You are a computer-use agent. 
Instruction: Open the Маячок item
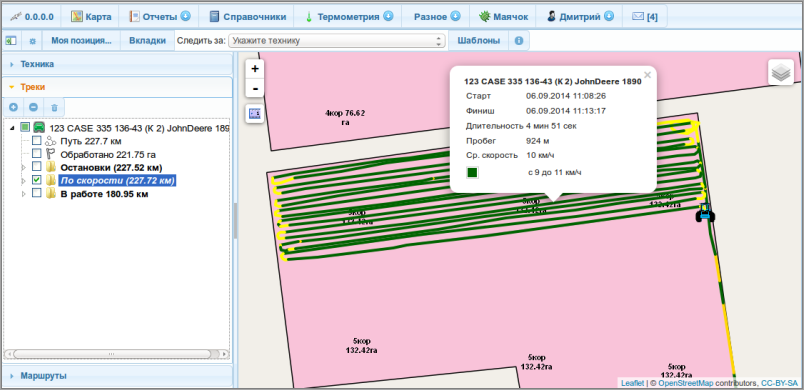(504, 16)
